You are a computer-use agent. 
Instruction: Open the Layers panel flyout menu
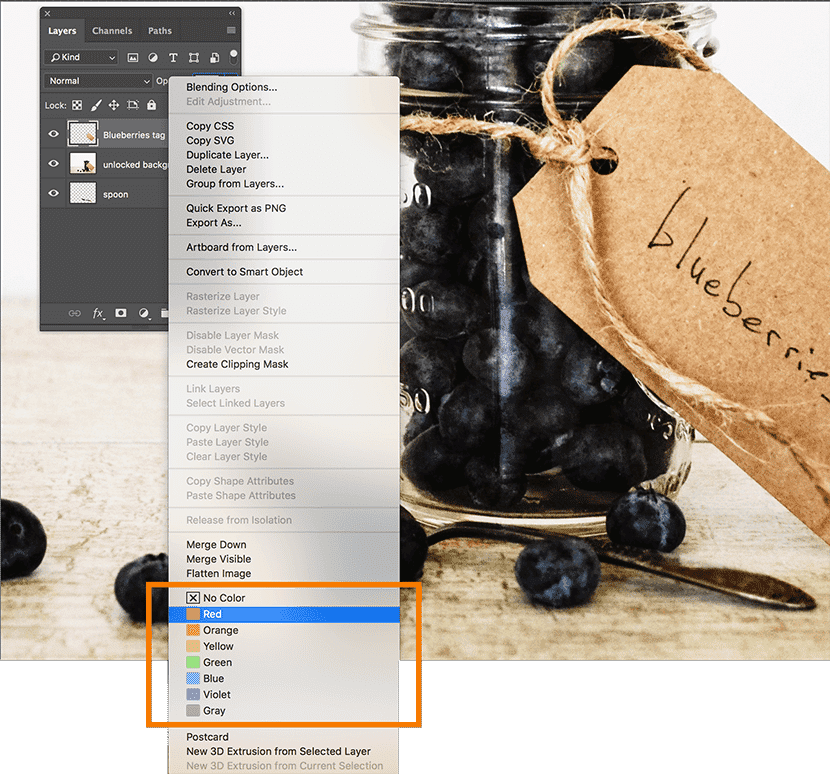232,31
